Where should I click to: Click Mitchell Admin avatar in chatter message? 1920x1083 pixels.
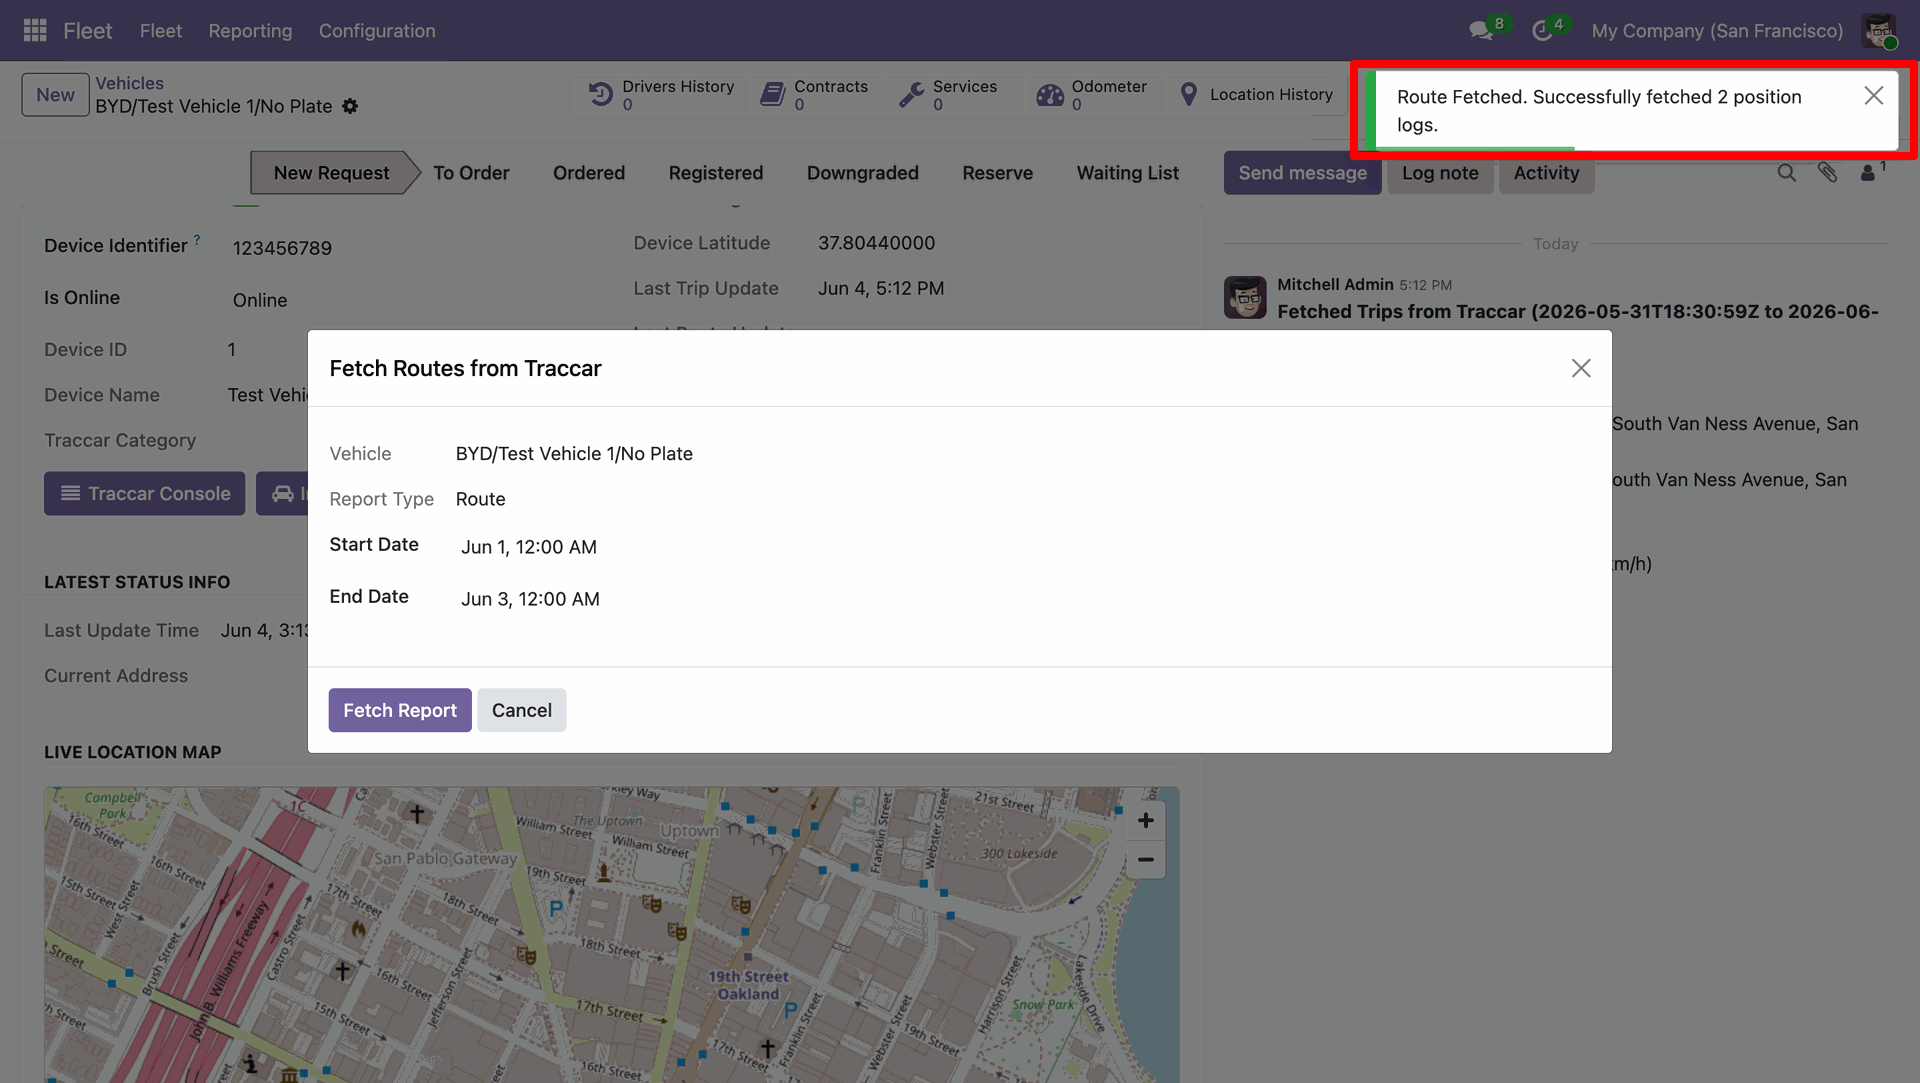coord(1245,298)
